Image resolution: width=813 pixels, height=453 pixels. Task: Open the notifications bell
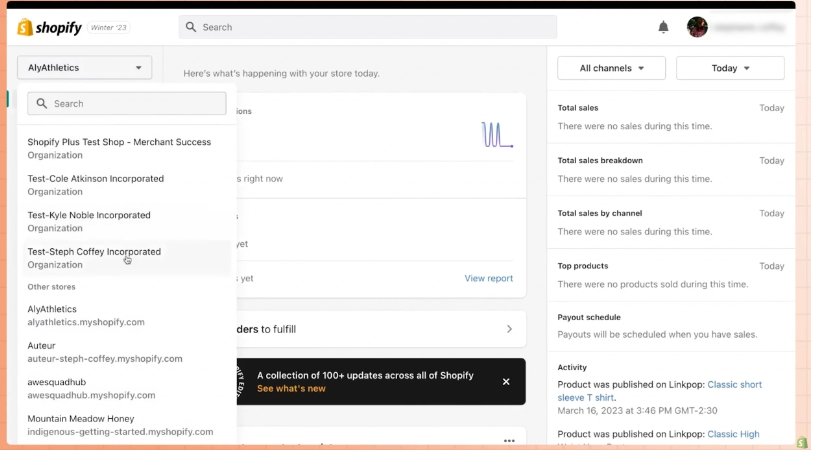[663, 27]
